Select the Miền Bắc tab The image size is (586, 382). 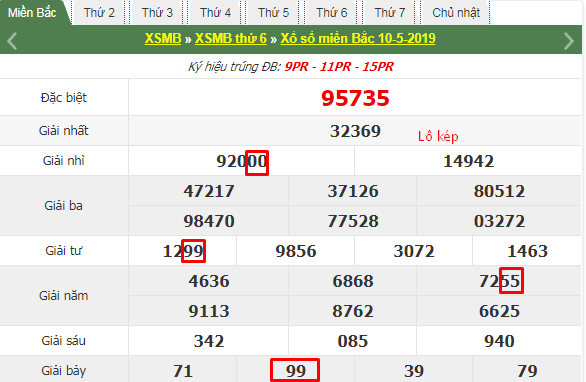coord(33,13)
